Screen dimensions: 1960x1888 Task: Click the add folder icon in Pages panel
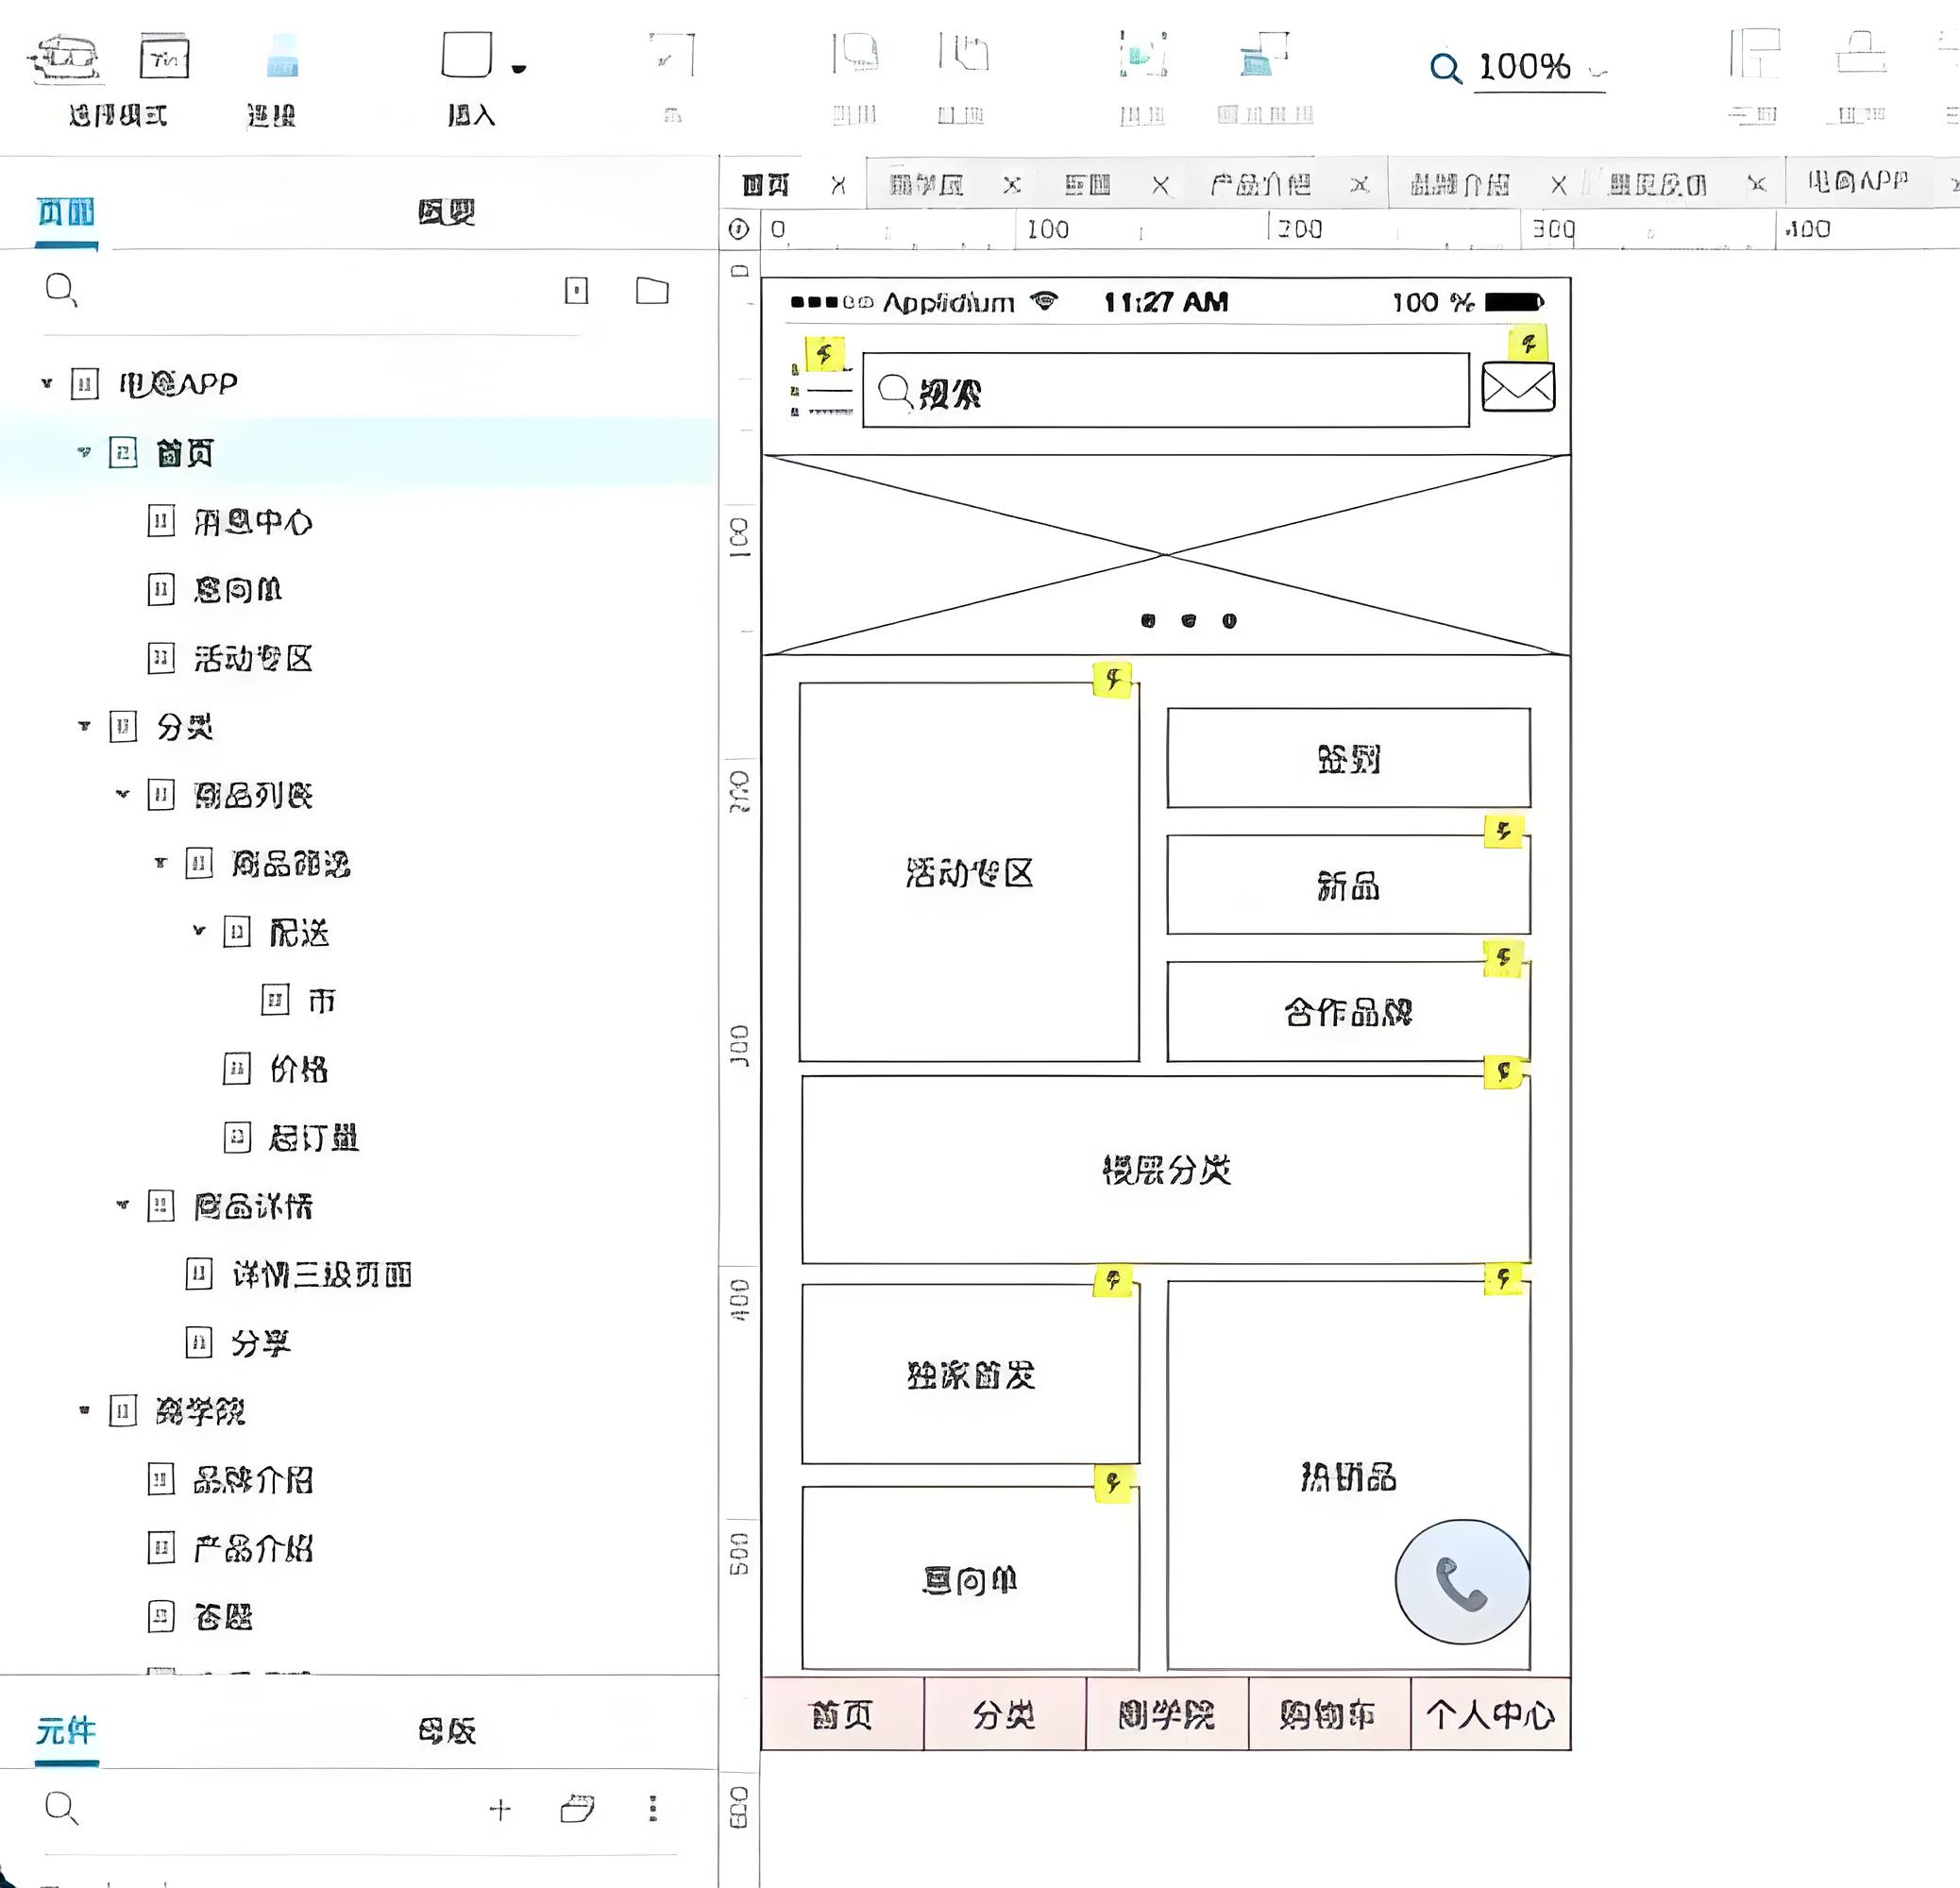[x=652, y=291]
